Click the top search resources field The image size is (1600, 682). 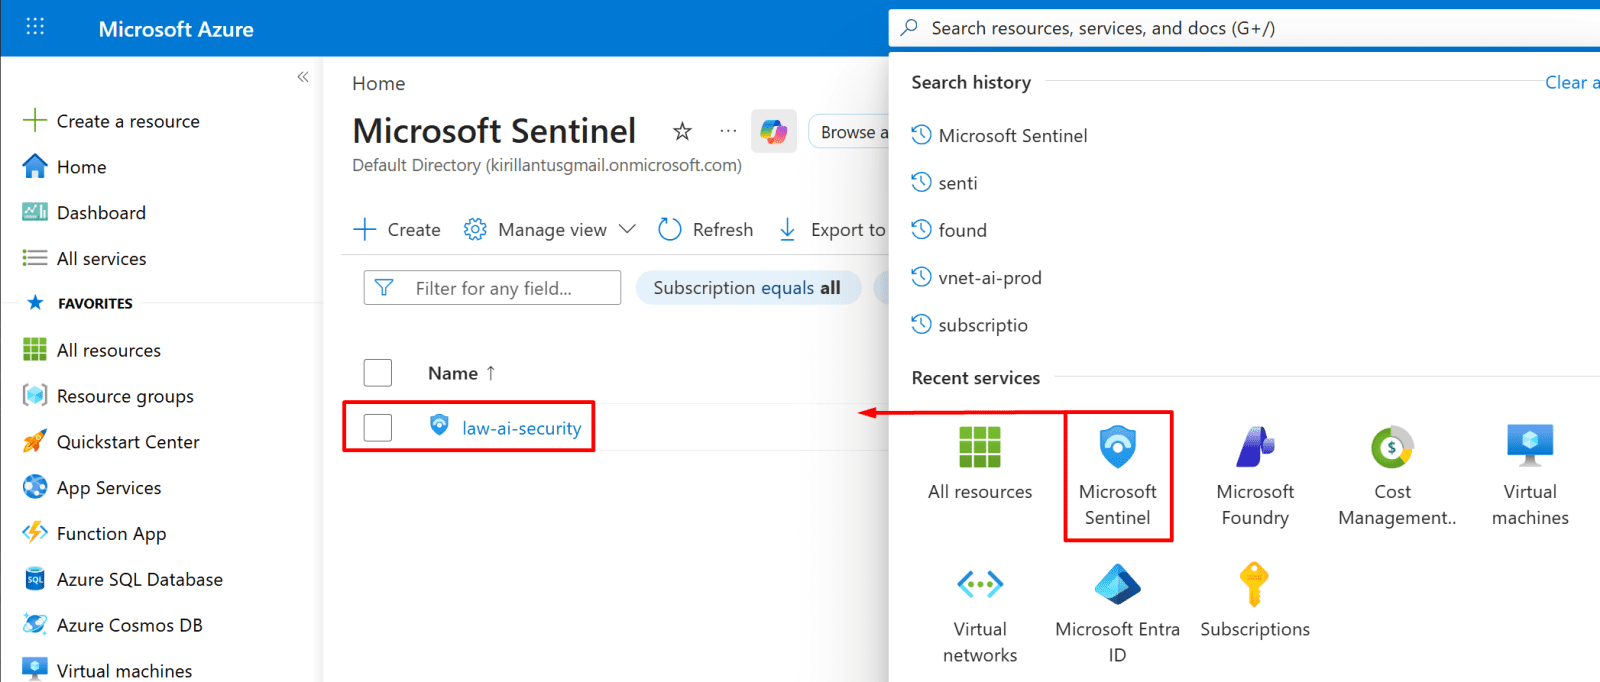(1244, 28)
